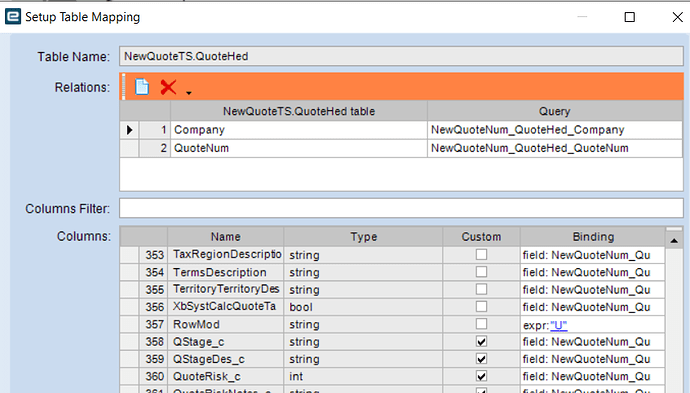This screenshot has width=690, height=393.
Task: Toggle Custom checkbox for TerritoryTerritoryDes row
Action: 481,289
